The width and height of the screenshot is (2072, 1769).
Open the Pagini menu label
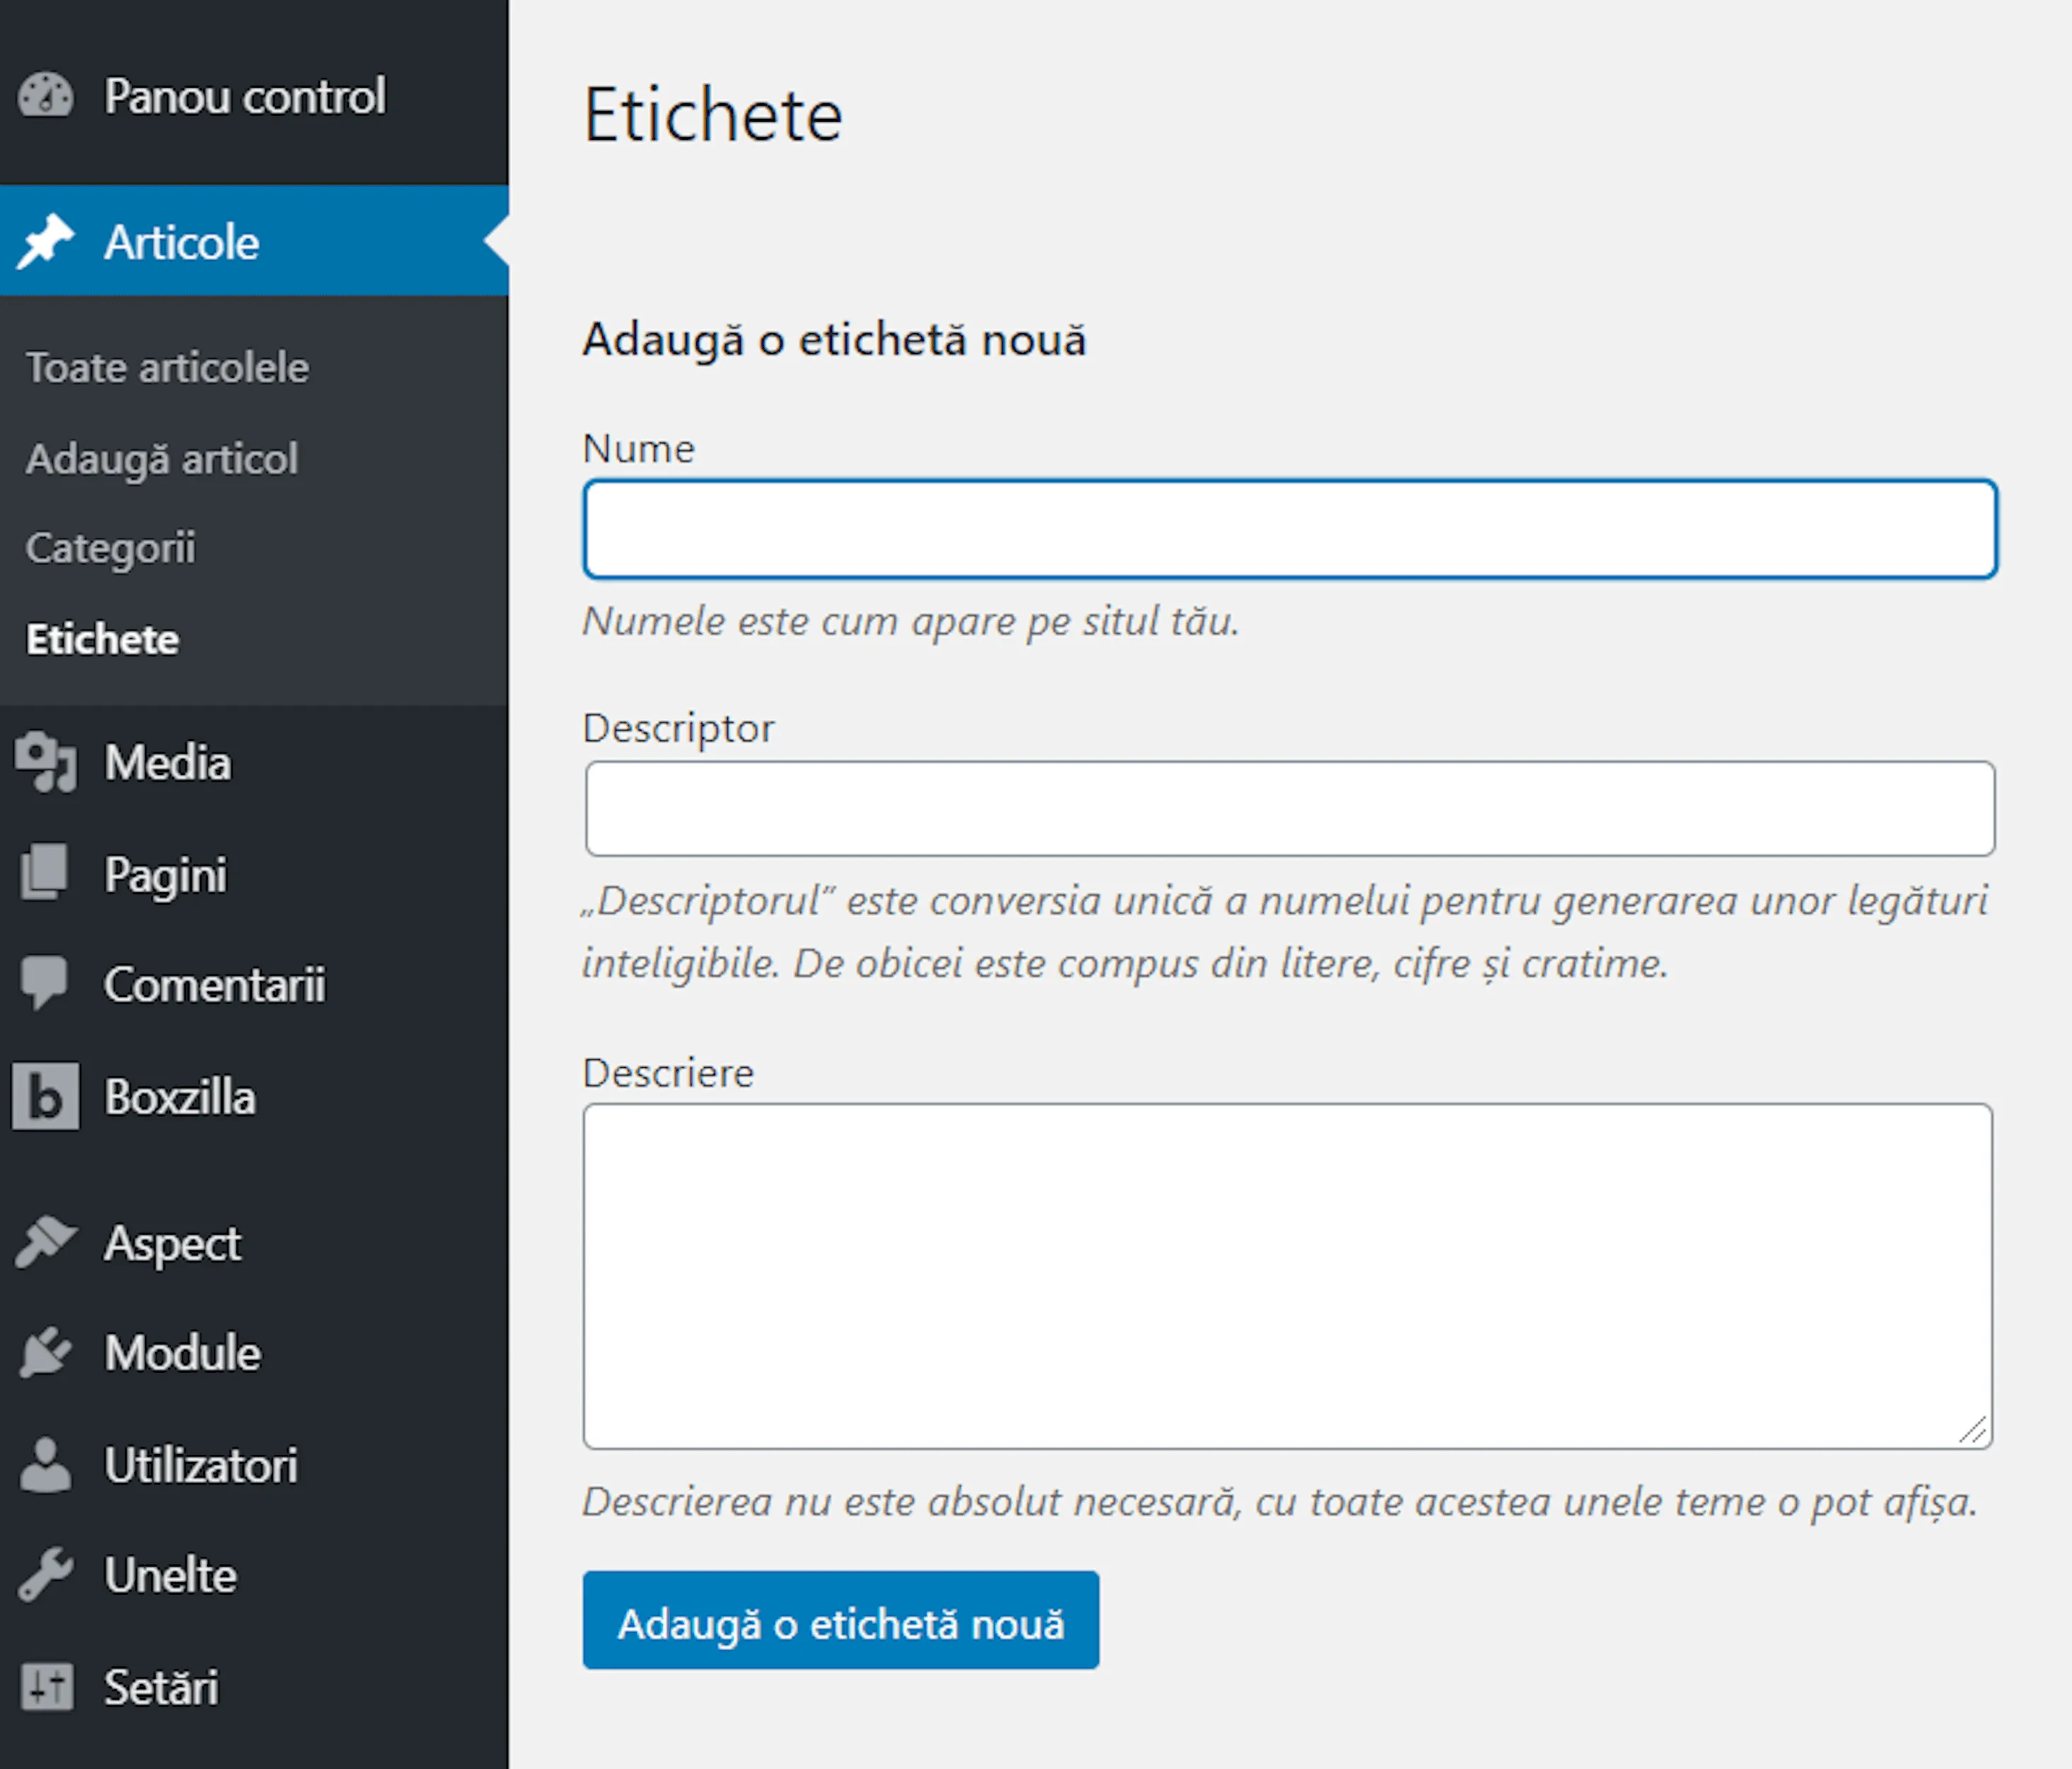(166, 875)
